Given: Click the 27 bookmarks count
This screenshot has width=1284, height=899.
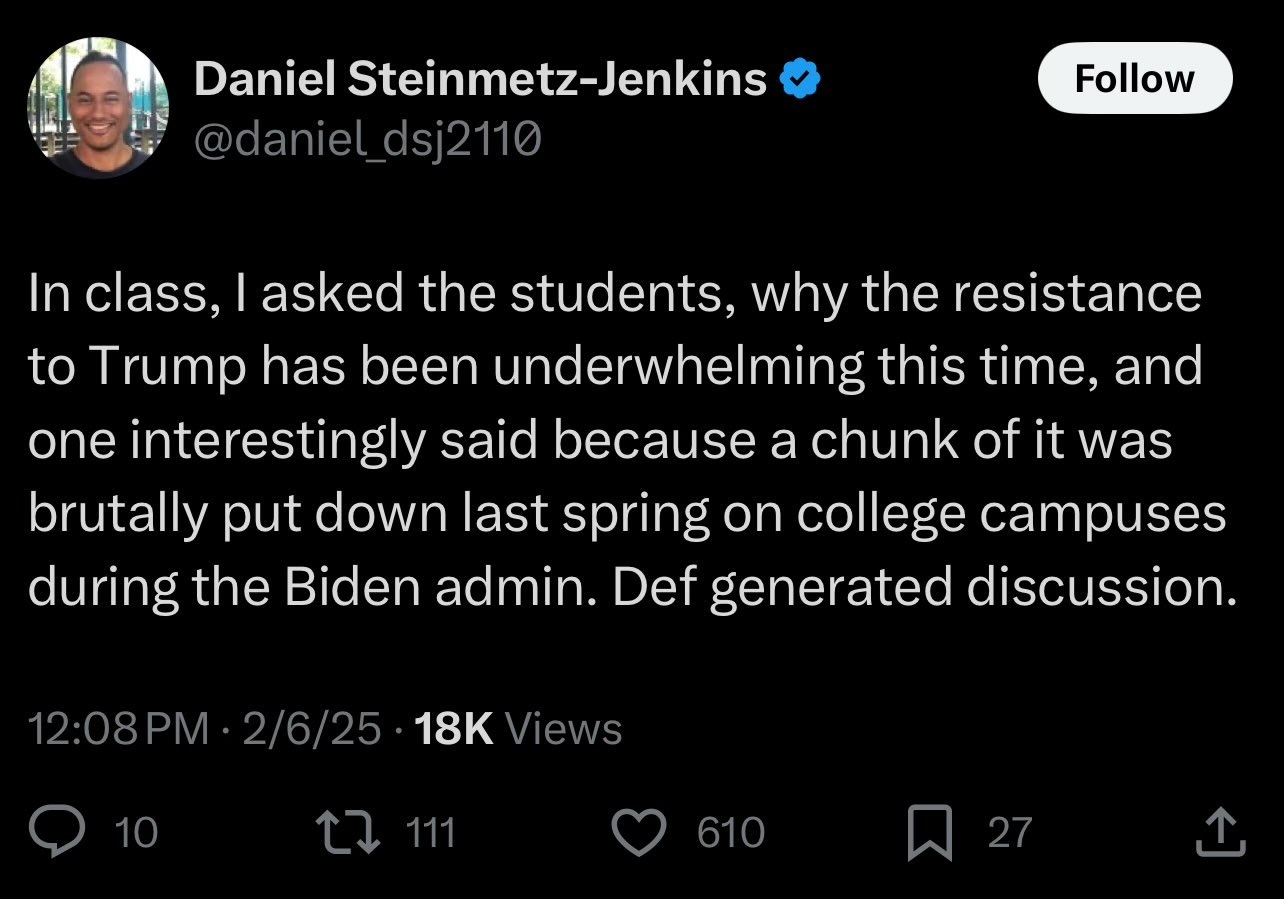Looking at the screenshot, I should pyautogui.click(x=1010, y=833).
